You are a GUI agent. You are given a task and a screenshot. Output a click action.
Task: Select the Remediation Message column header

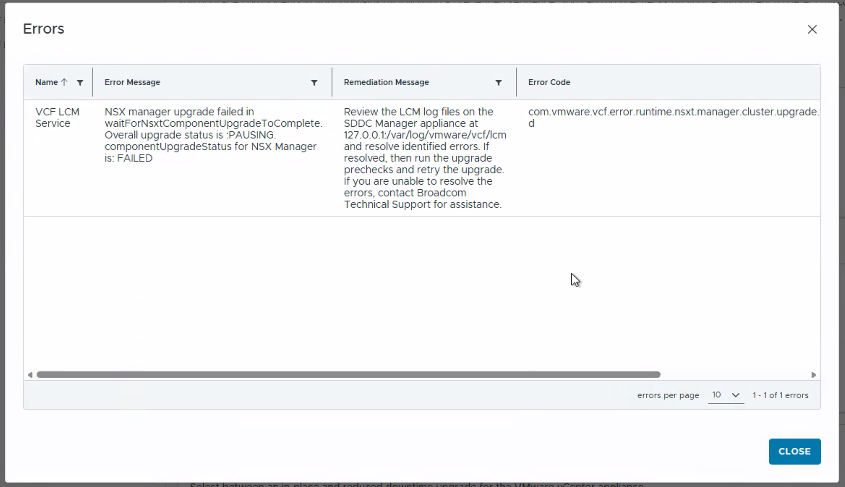[x=386, y=82]
